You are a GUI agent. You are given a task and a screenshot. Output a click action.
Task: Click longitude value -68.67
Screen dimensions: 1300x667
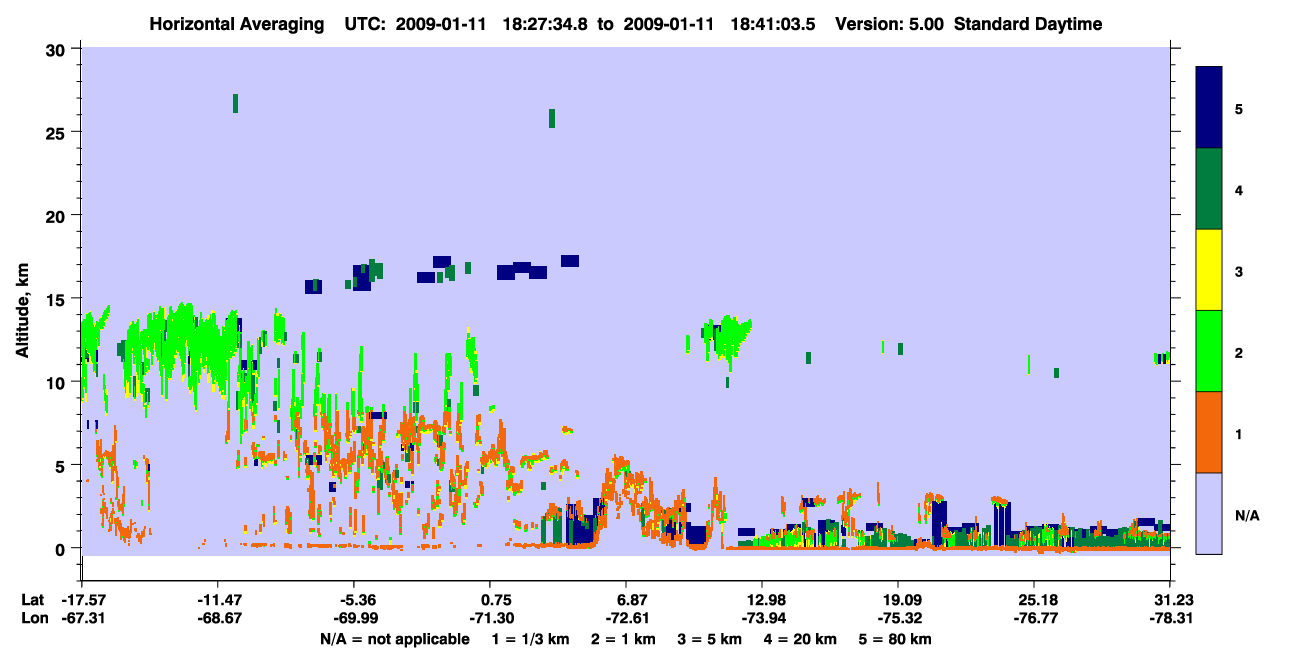pos(217,619)
